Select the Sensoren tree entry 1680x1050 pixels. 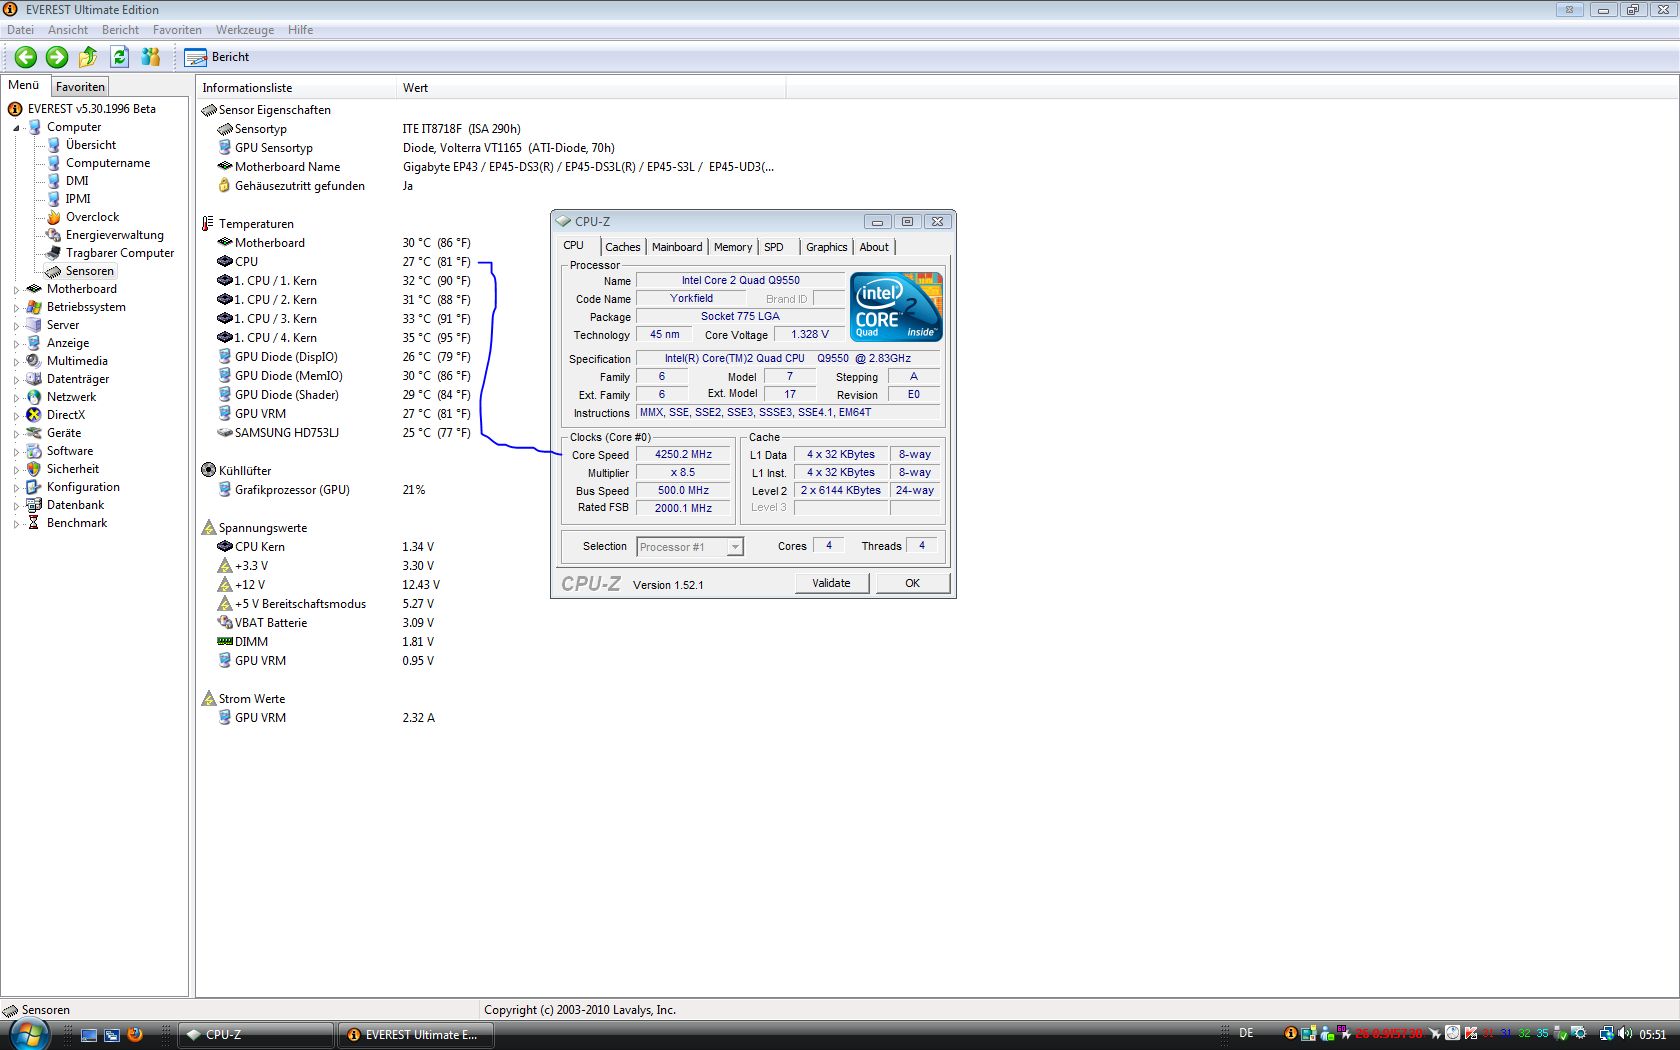click(x=90, y=271)
